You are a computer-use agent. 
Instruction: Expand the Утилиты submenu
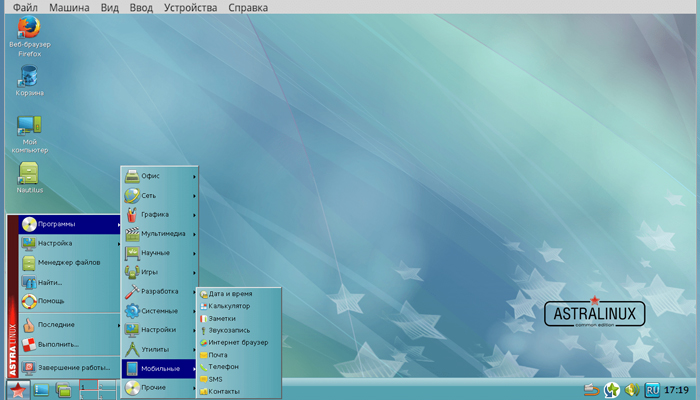[160, 349]
